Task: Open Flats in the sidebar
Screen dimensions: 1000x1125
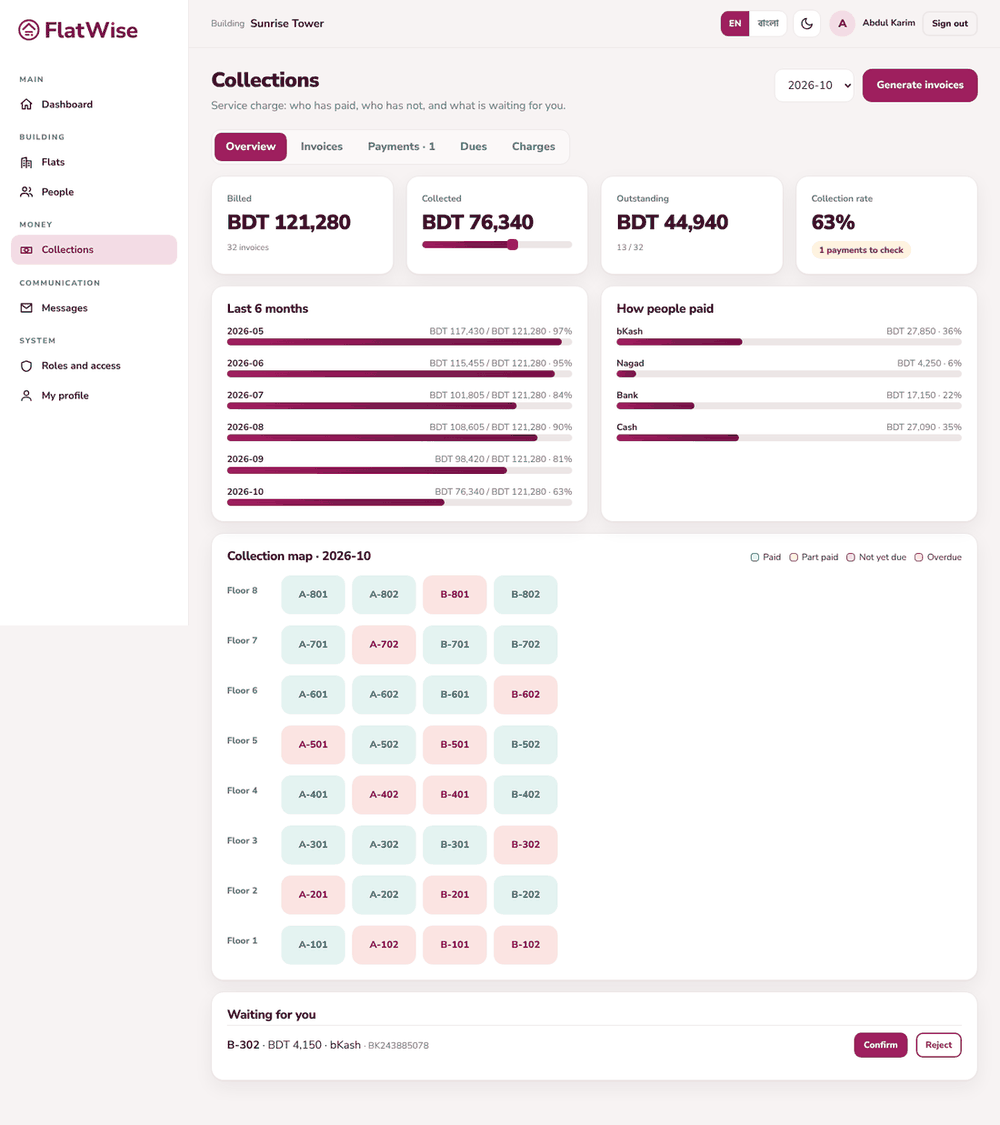Action: [x=94, y=162]
